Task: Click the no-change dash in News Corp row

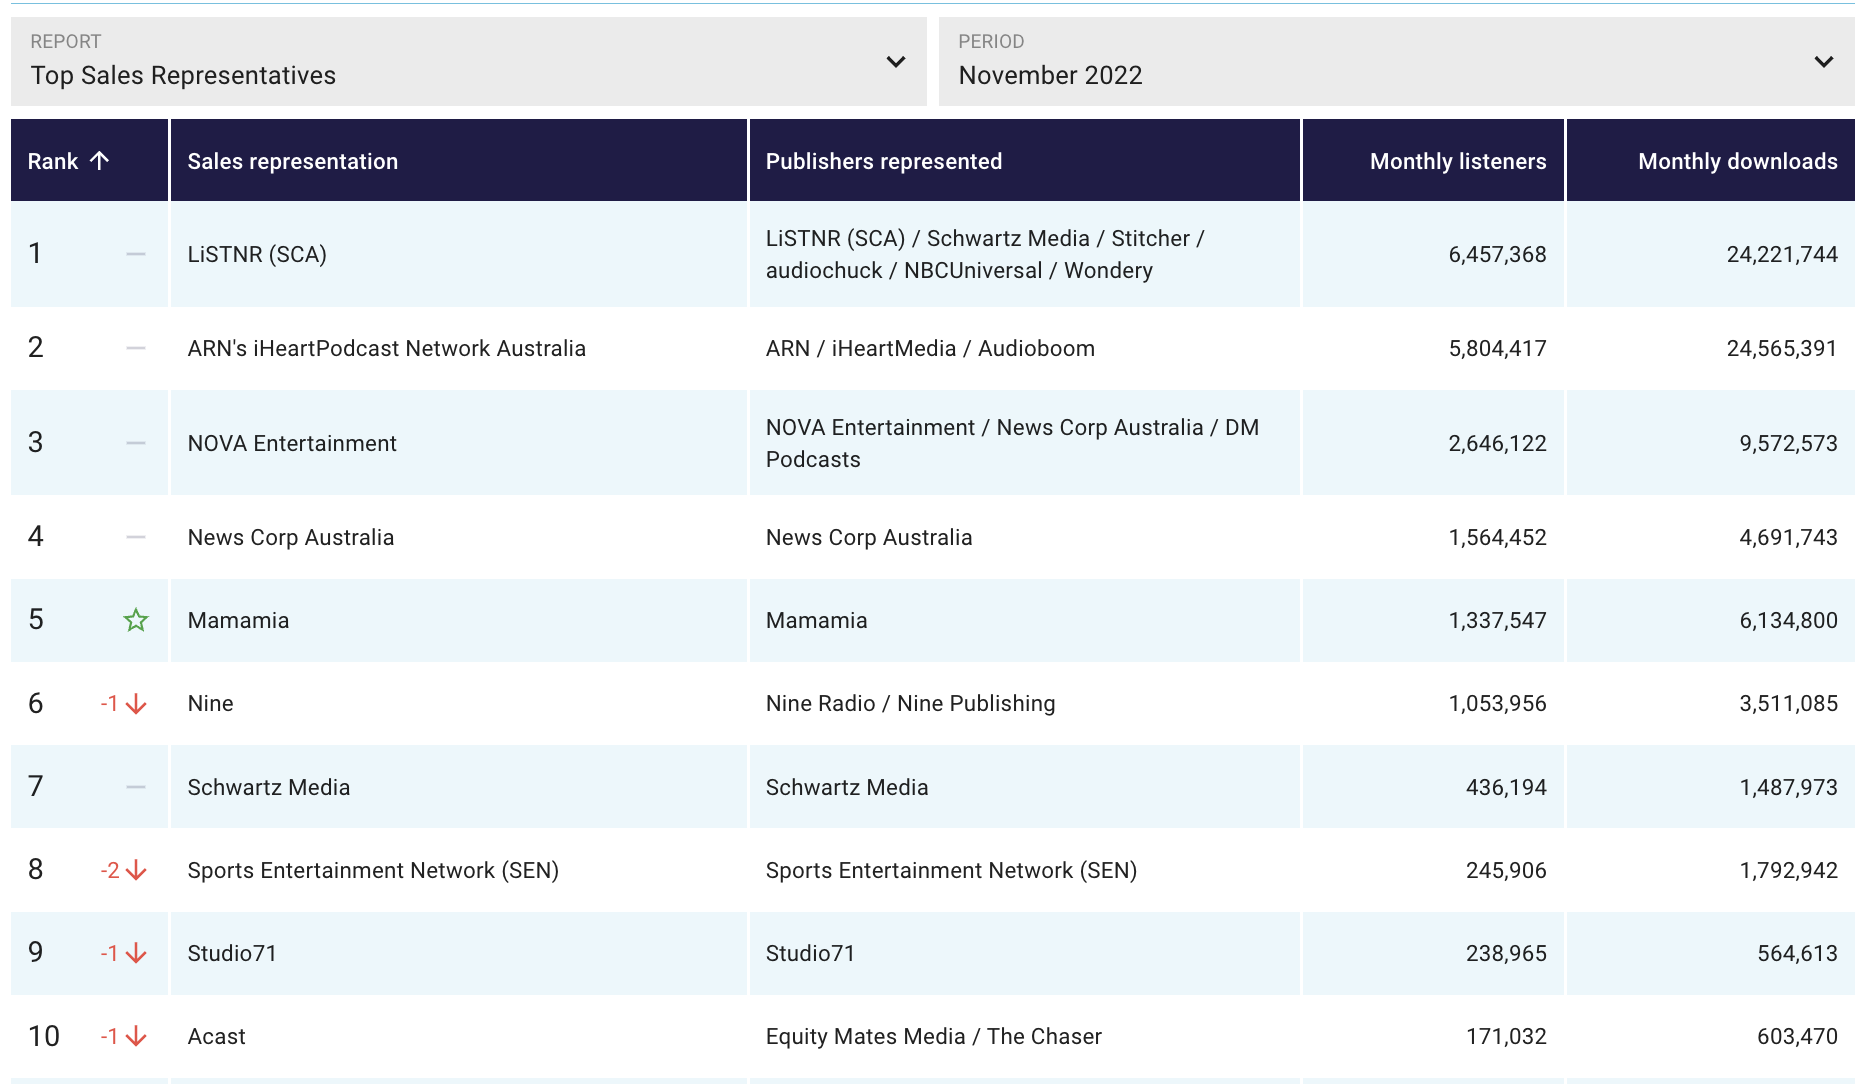Action: 136,537
